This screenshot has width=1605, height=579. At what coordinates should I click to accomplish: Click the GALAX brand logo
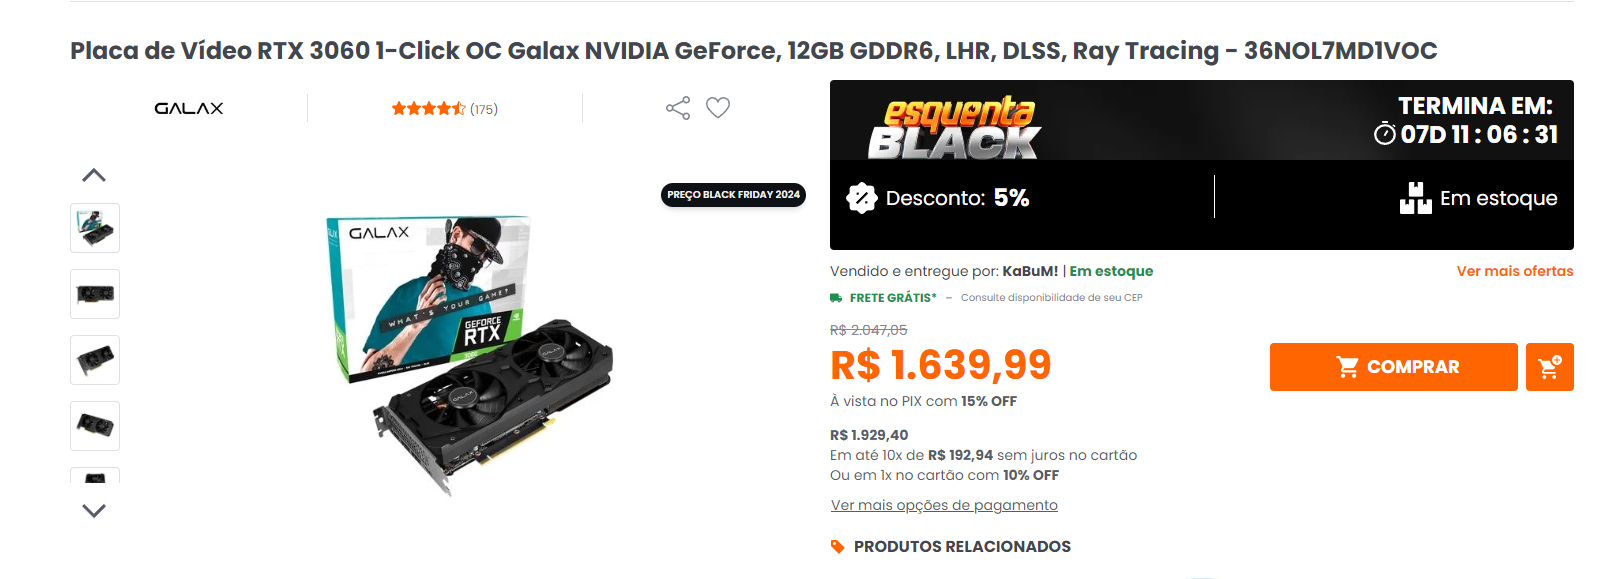(189, 108)
